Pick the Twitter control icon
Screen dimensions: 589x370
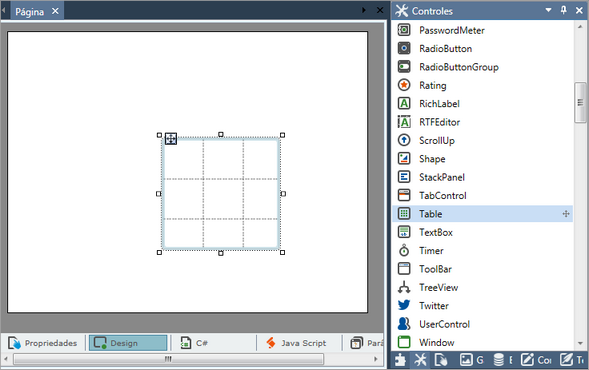click(404, 305)
